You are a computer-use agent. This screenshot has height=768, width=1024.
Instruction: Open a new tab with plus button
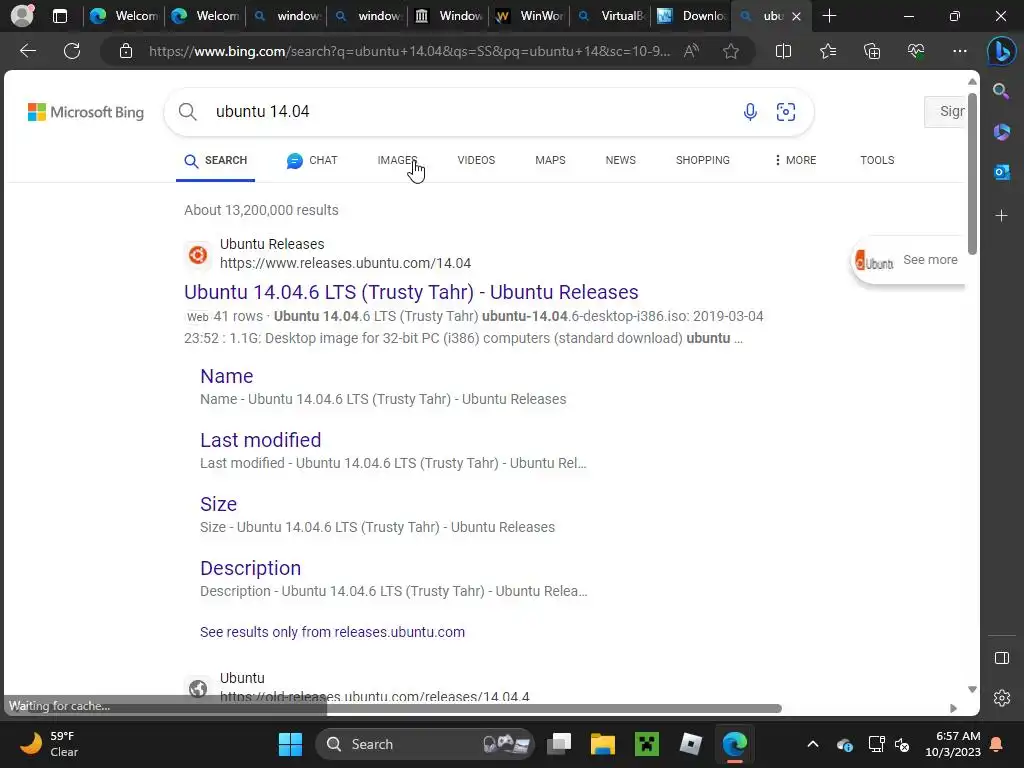[829, 16]
